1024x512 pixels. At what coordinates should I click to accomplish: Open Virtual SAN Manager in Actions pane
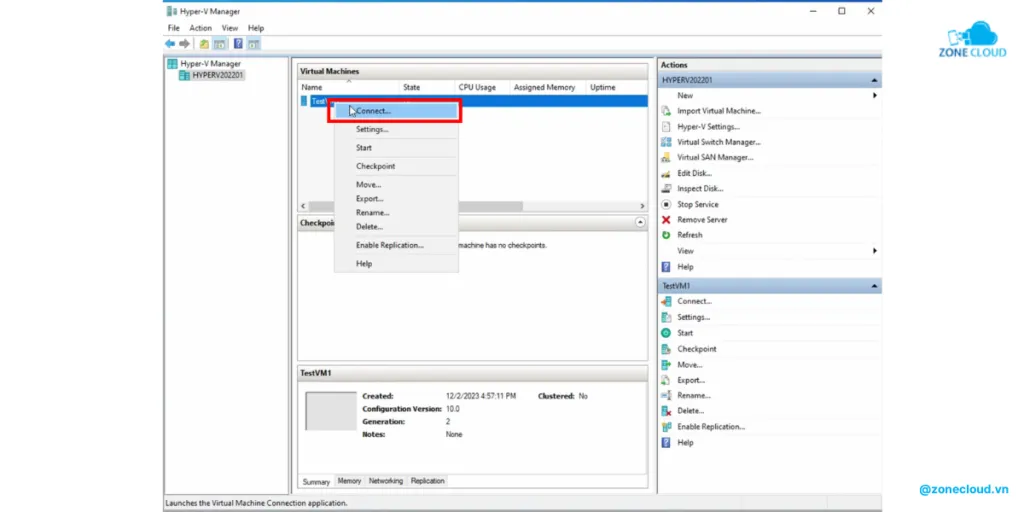tap(715, 157)
